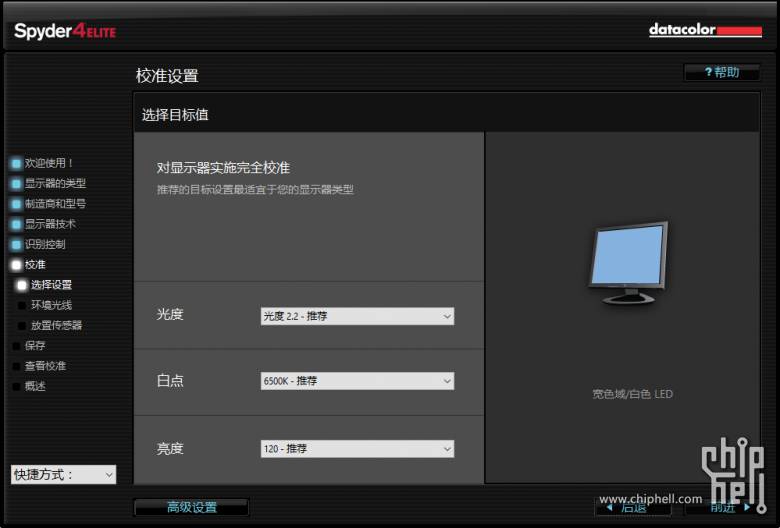Click the 校准设置 page title
780x528 pixels.
click(x=167, y=76)
